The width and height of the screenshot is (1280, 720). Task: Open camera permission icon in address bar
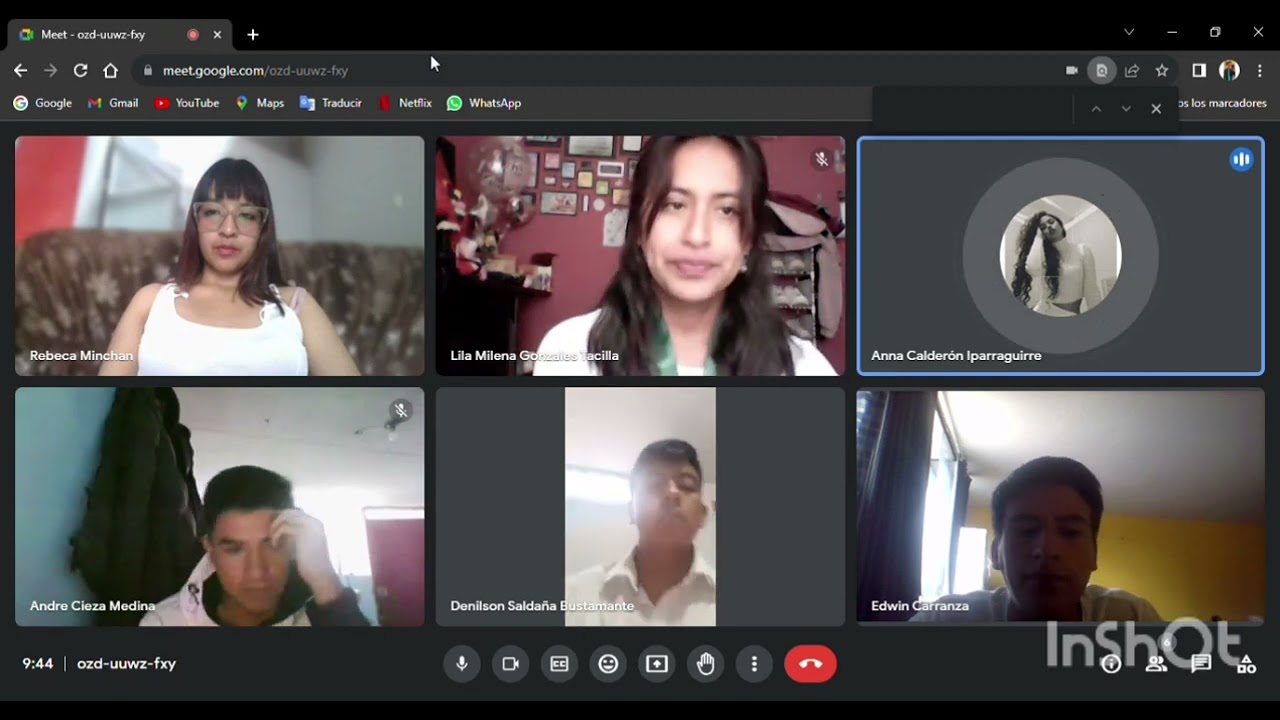tap(1072, 70)
